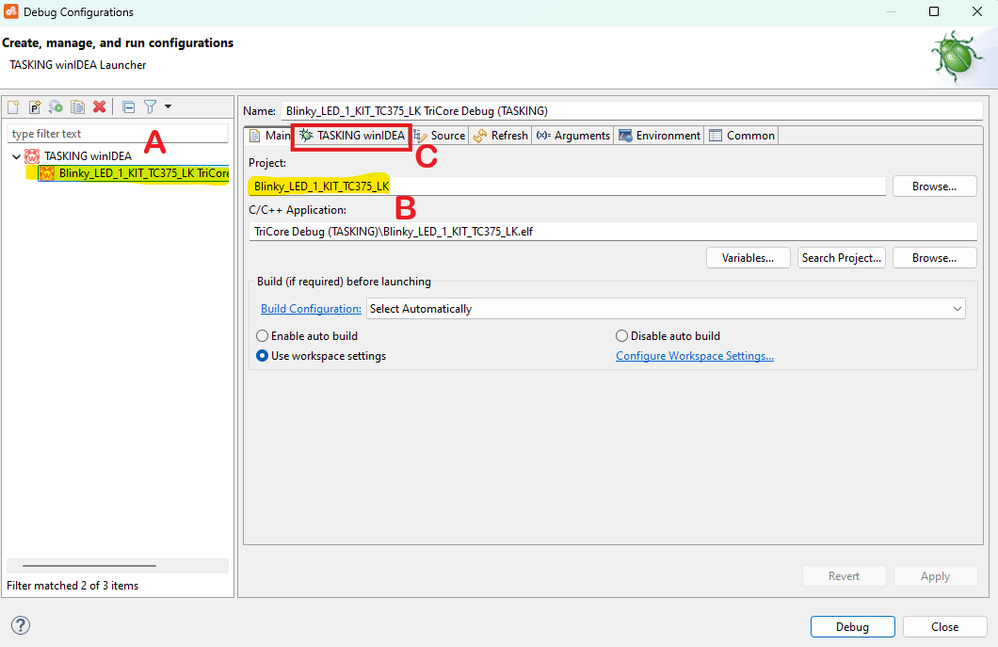Image resolution: width=998 pixels, height=647 pixels.
Task: Switch to the TASKING winIDEA tab
Action: pyautogui.click(x=350, y=135)
